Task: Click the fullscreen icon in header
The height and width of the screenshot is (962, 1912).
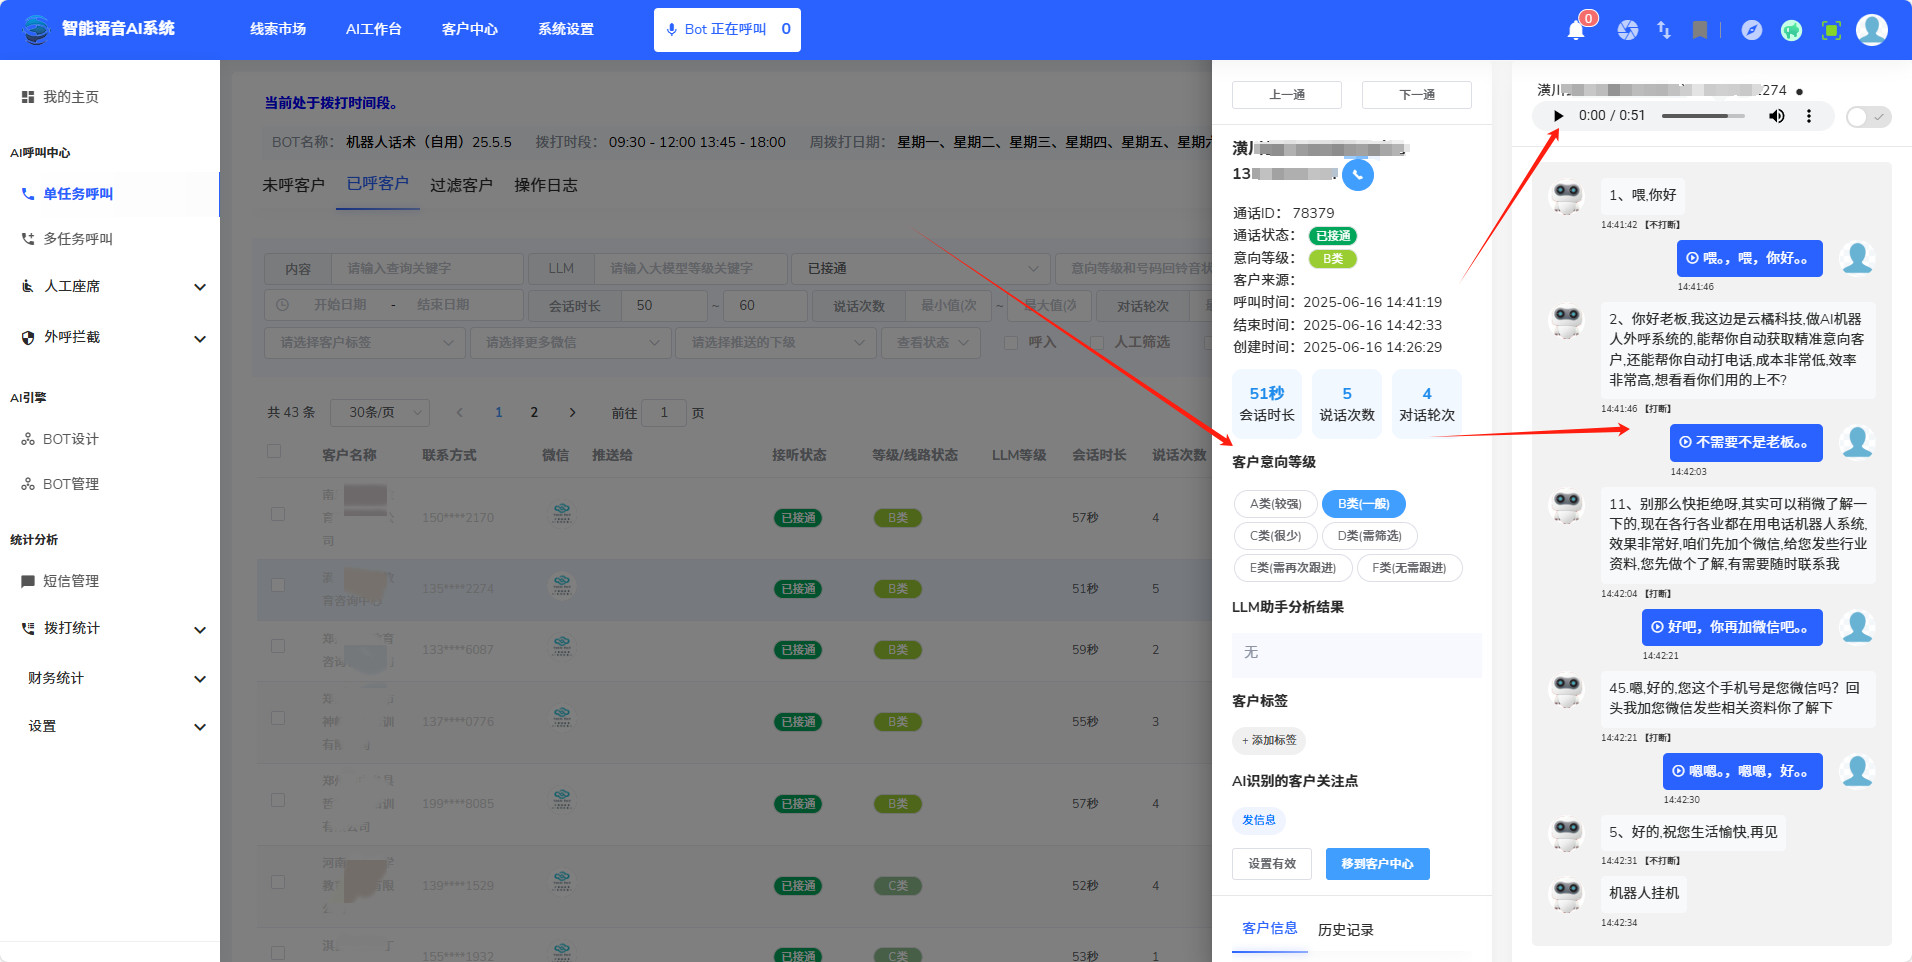Action: pyautogui.click(x=1831, y=30)
